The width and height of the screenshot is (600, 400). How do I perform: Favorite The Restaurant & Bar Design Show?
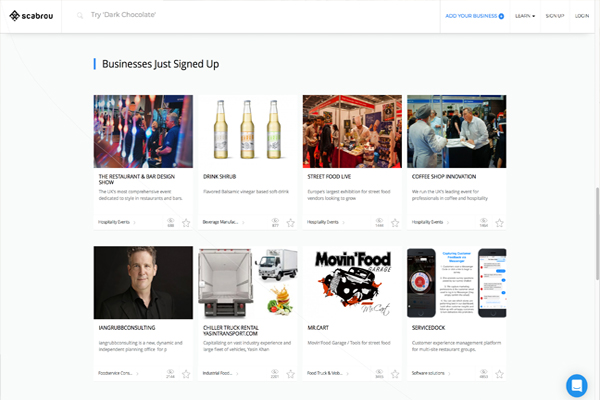186,222
